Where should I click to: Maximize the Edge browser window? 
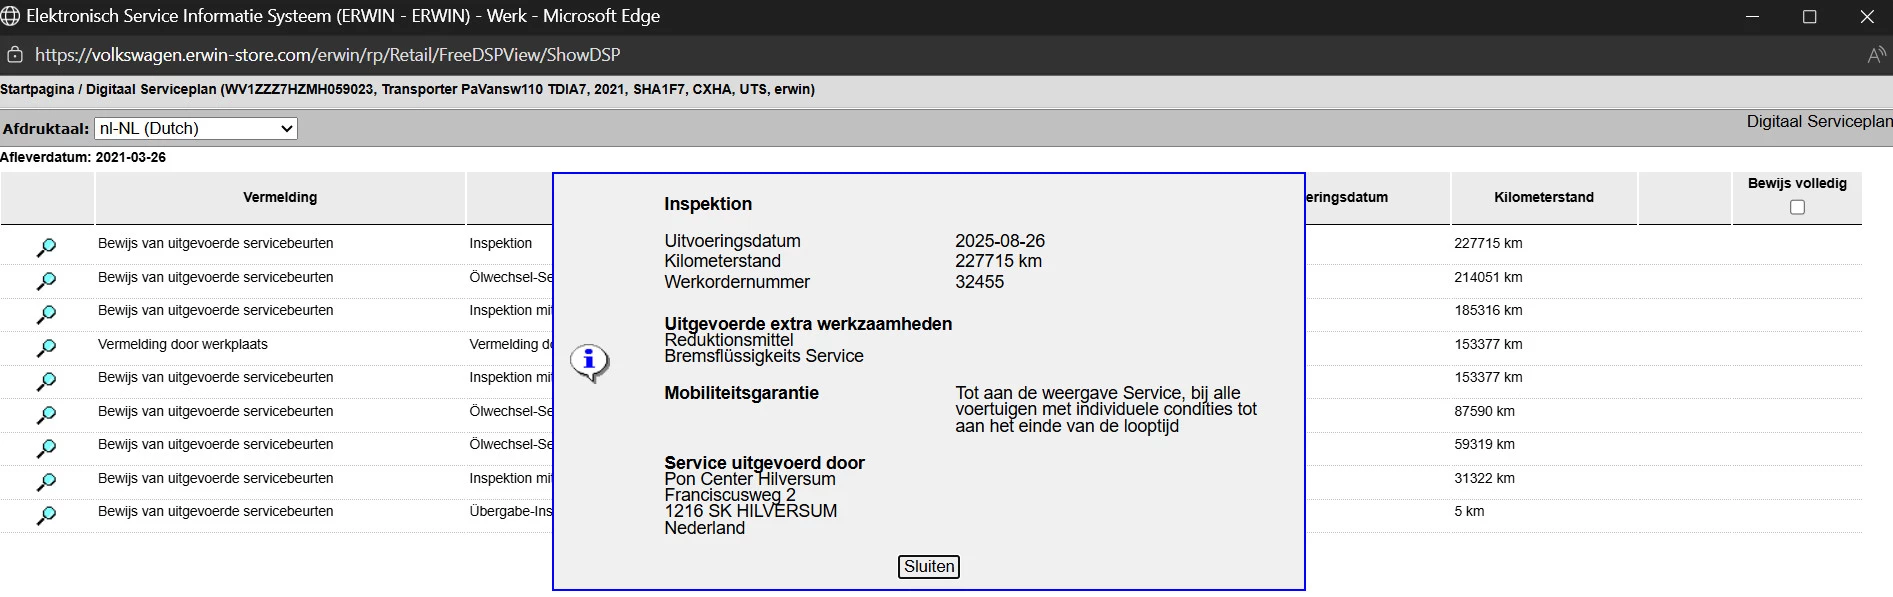tap(1809, 16)
